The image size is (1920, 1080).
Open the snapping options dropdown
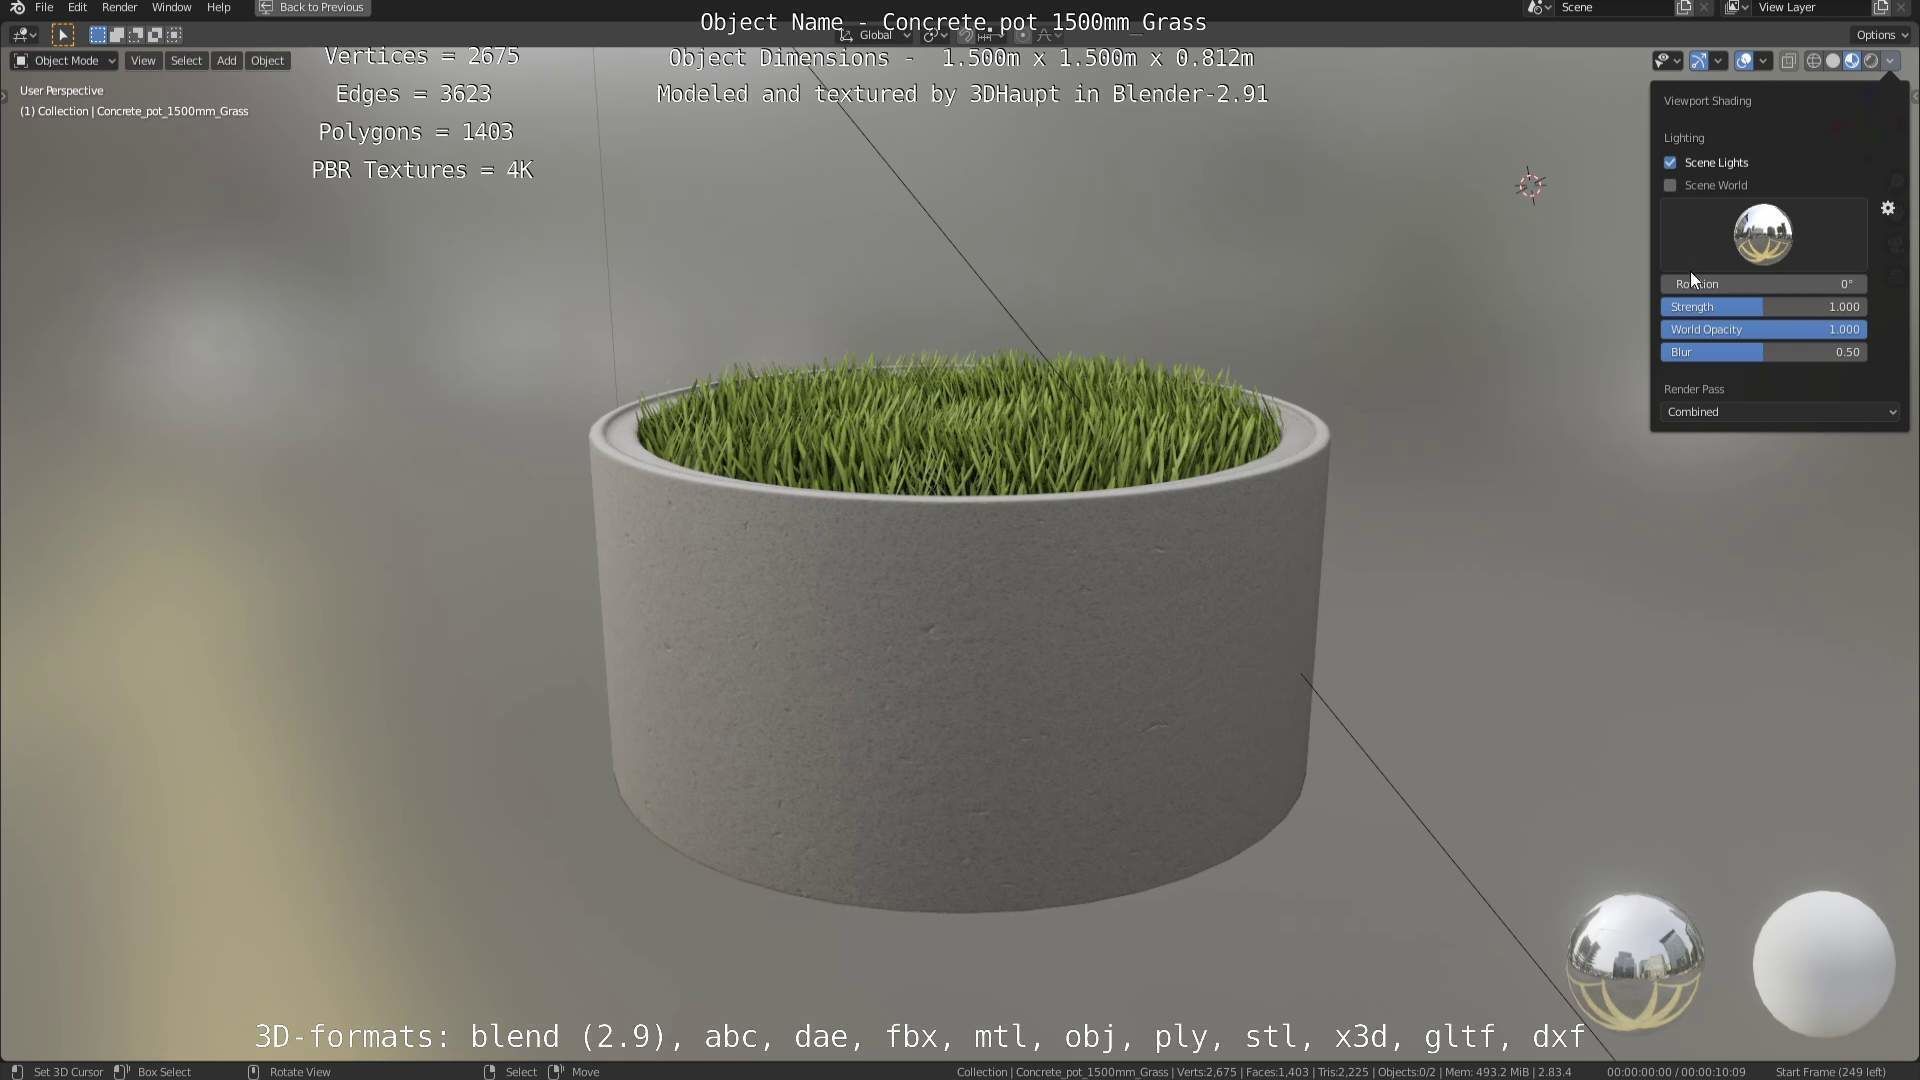(x=991, y=35)
